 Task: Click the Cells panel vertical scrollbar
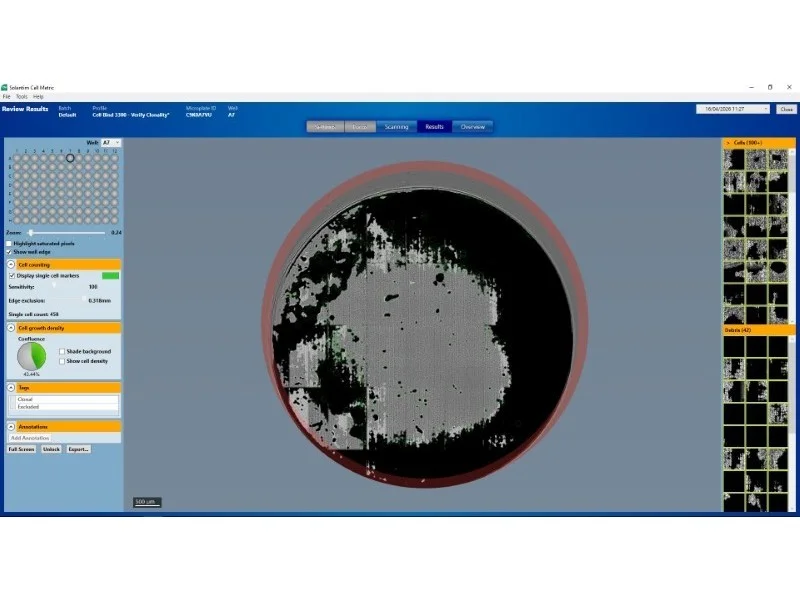coord(792,235)
